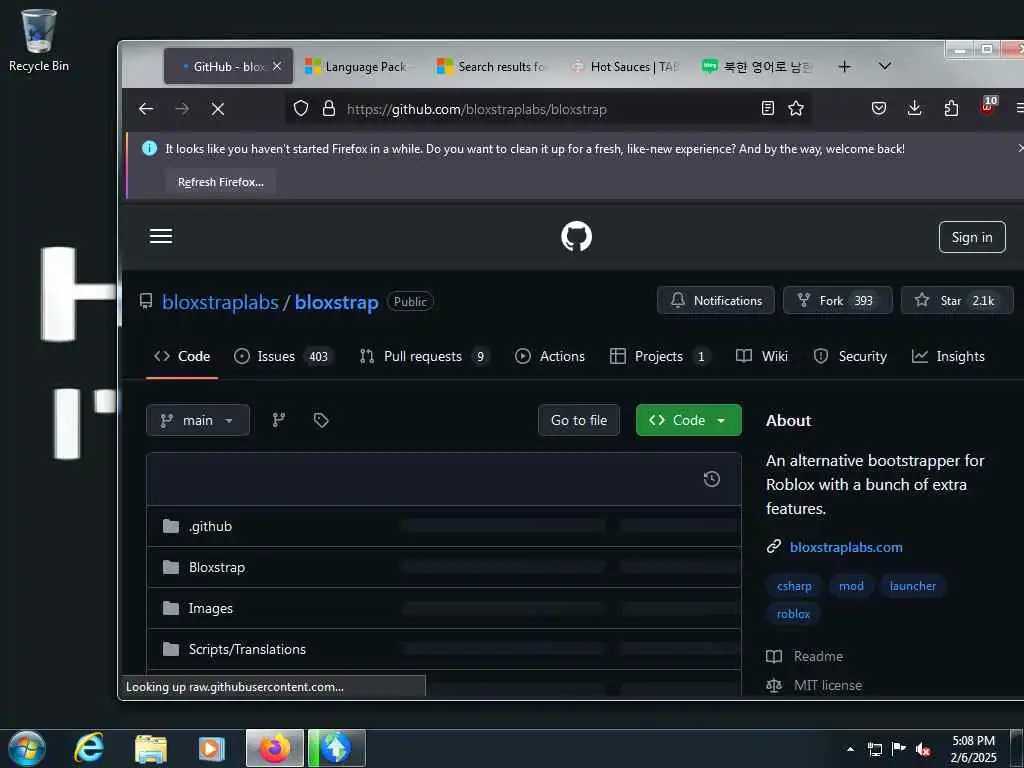
Task: Open the .github folder
Action: click(x=210, y=526)
